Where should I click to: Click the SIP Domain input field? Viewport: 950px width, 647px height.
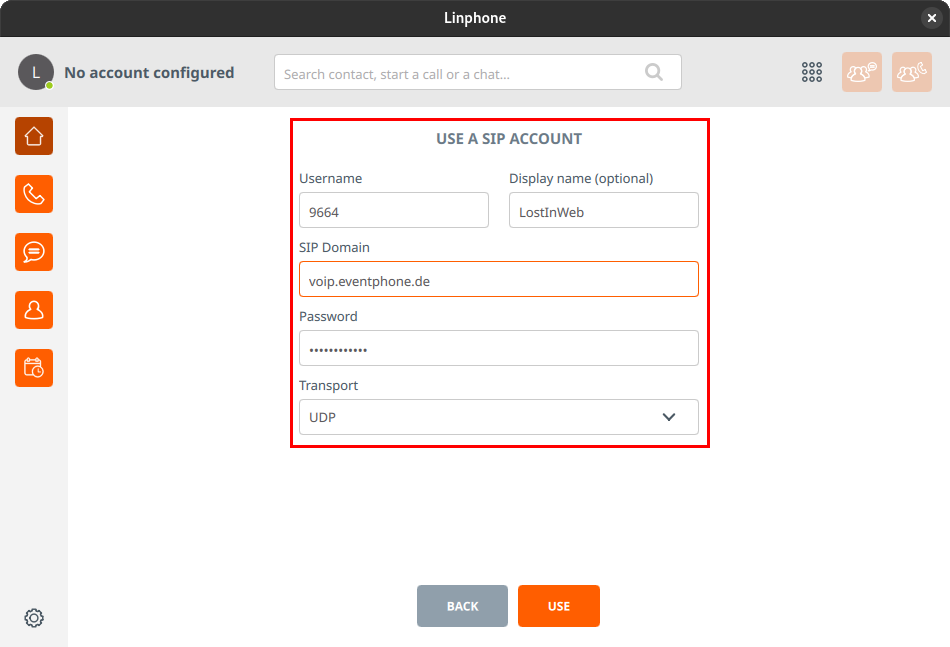[x=499, y=279]
